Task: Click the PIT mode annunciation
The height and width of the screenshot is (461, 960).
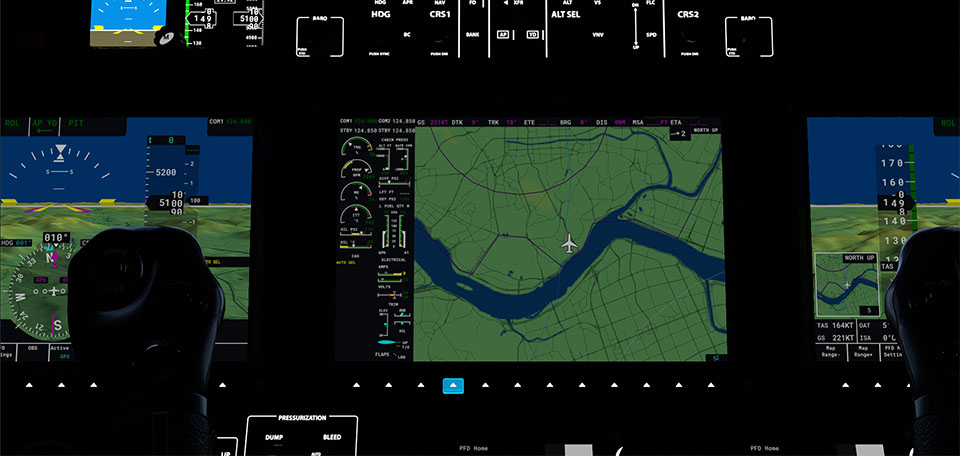Action: (76, 122)
